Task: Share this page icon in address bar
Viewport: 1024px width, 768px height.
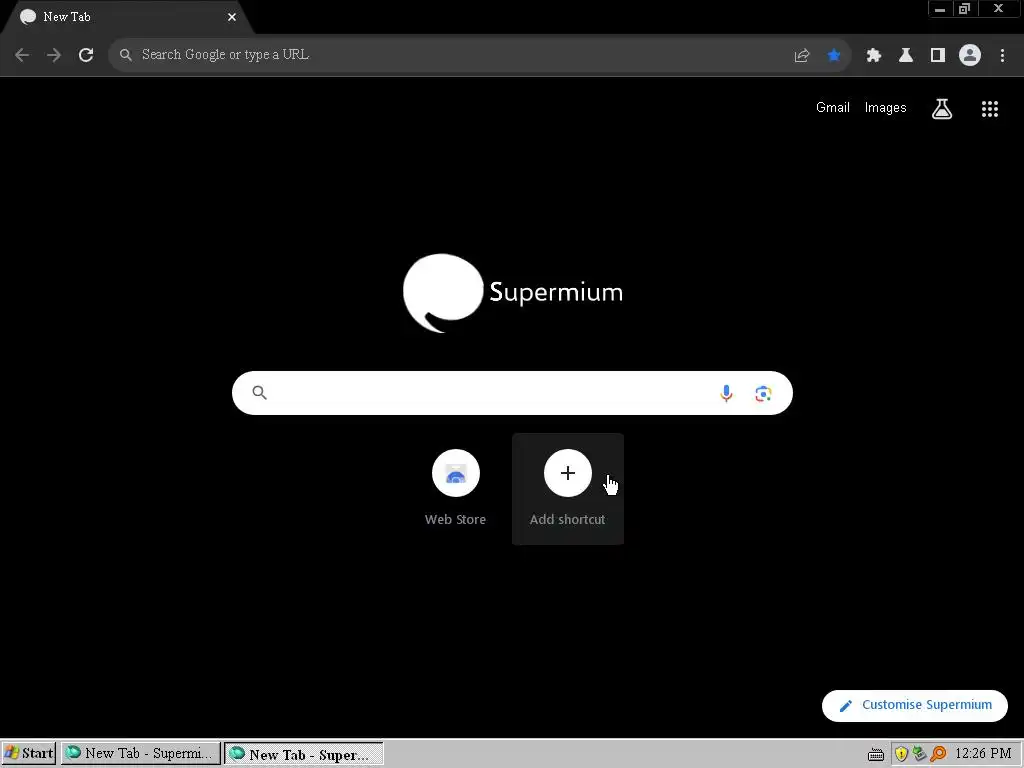Action: (x=801, y=56)
